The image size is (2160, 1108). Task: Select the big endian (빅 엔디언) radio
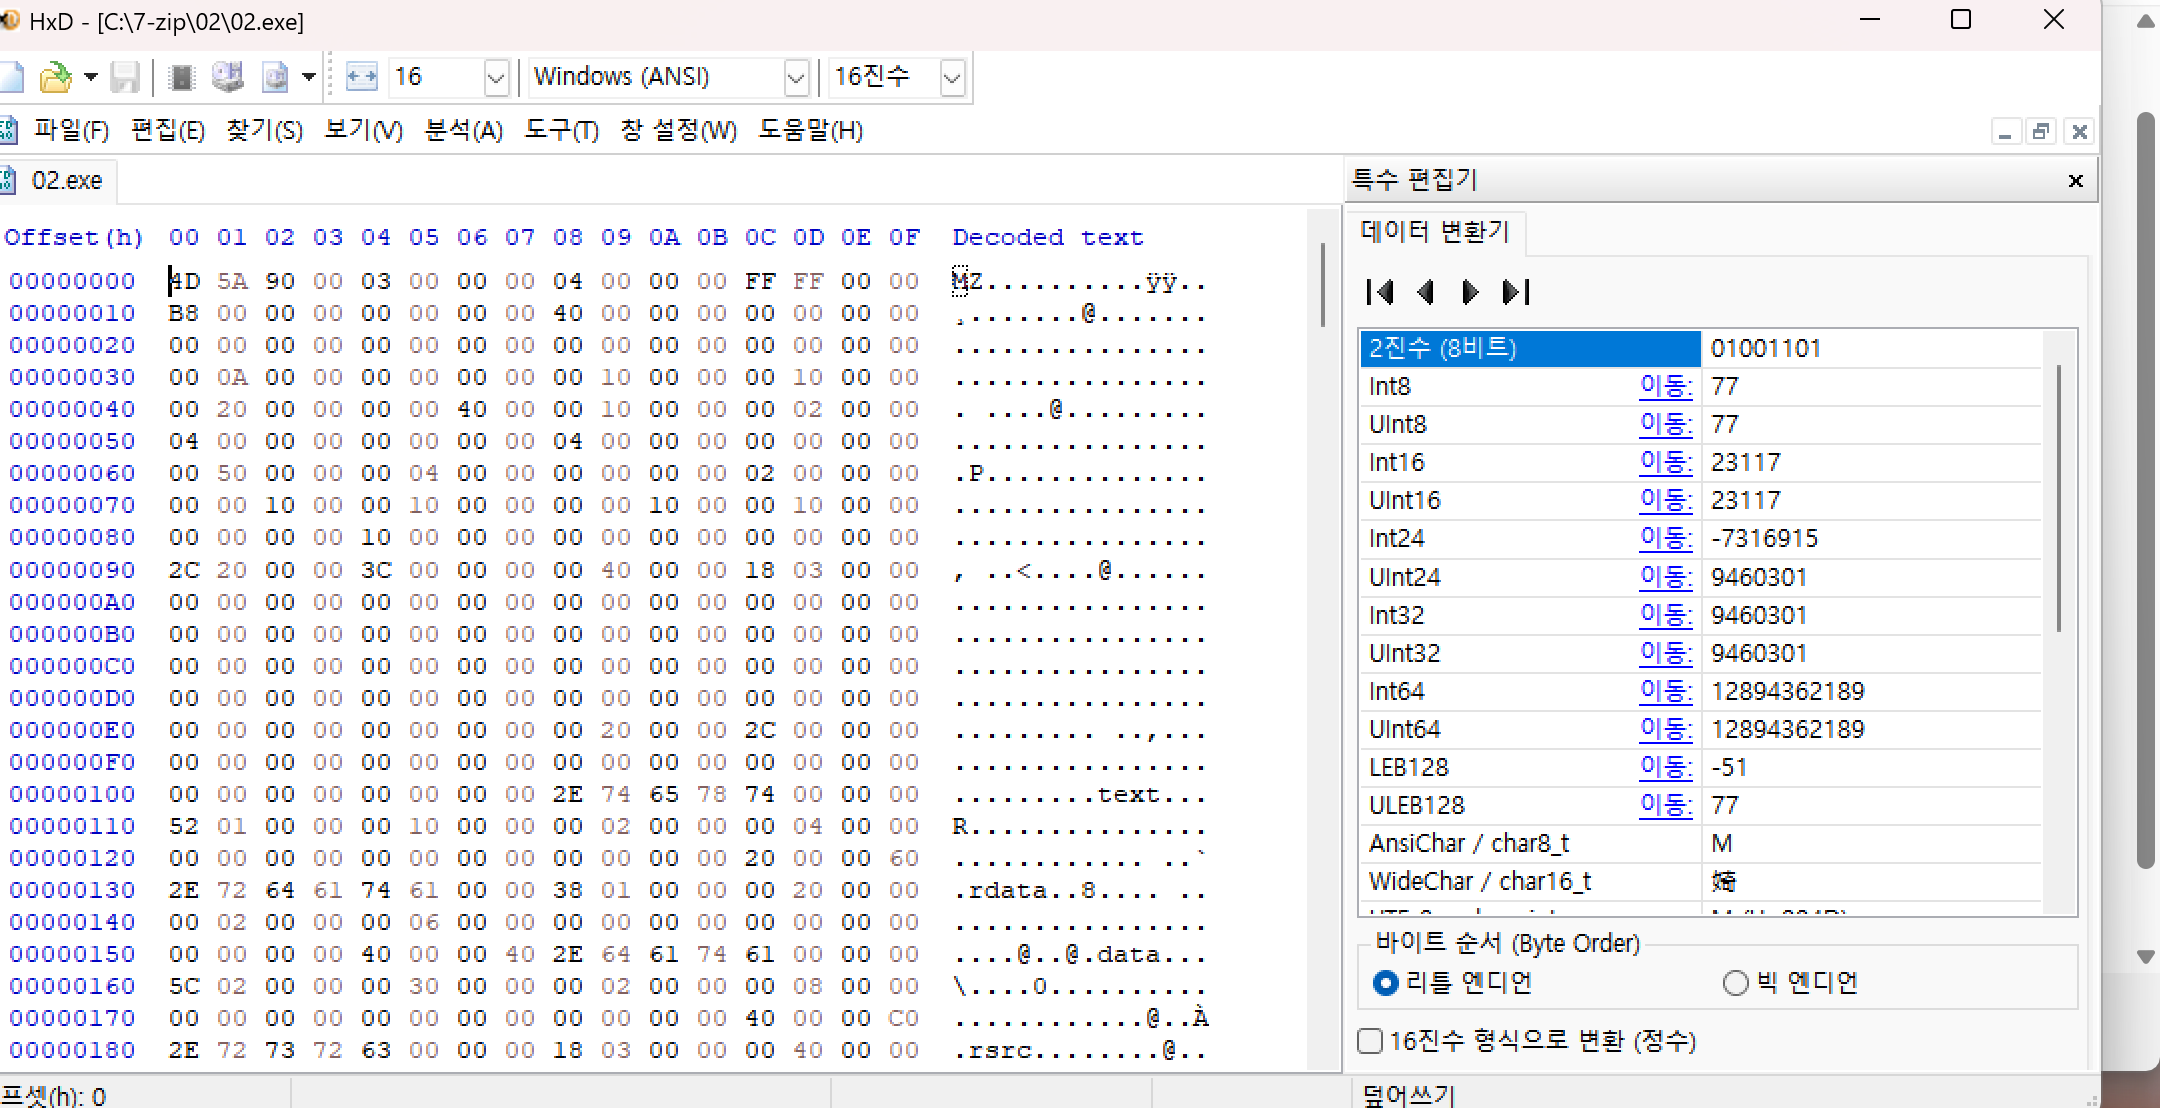coord(1736,983)
